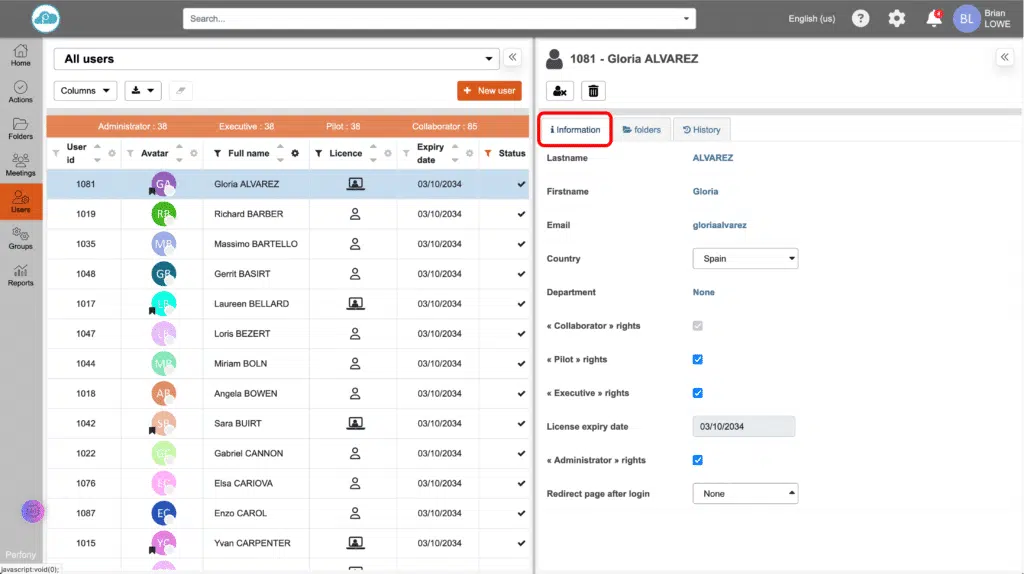1024x574 pixels.
Task: Open the Country dropdown showing Spain
Action: point(745,259)
